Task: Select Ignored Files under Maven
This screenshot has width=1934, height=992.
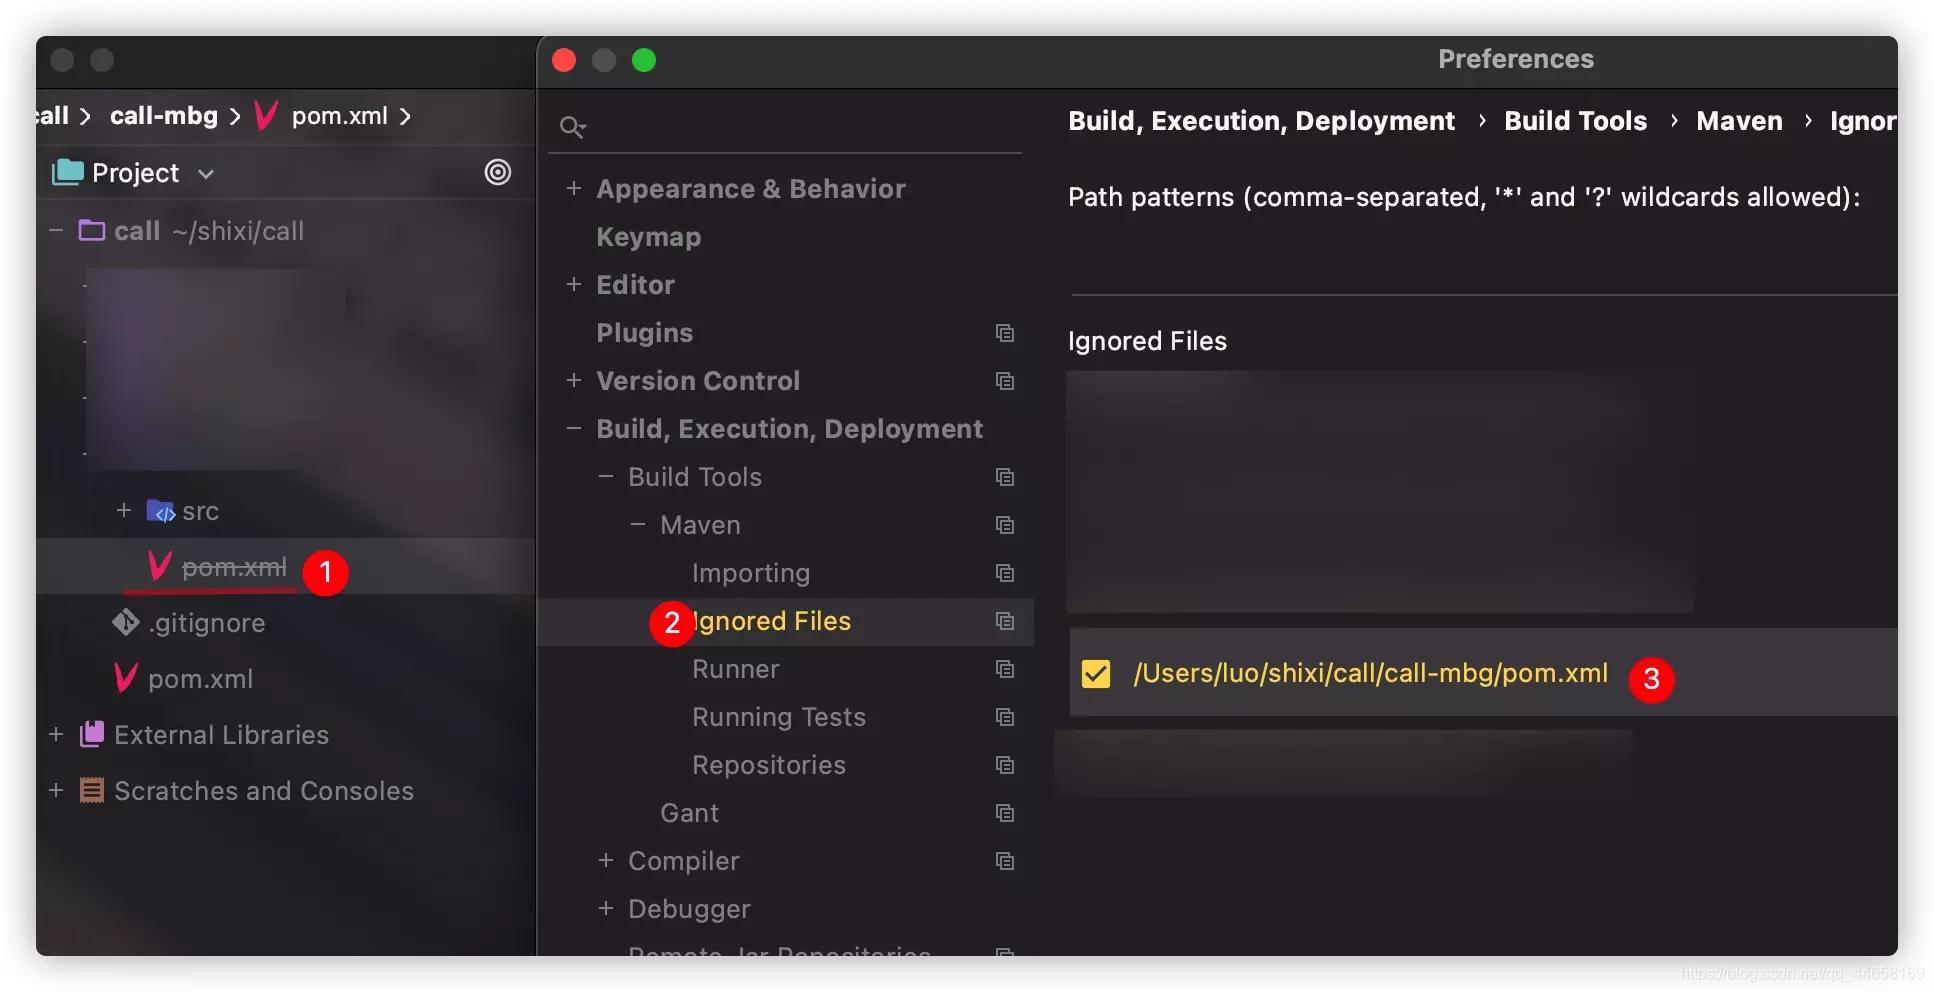Action: 771,621
